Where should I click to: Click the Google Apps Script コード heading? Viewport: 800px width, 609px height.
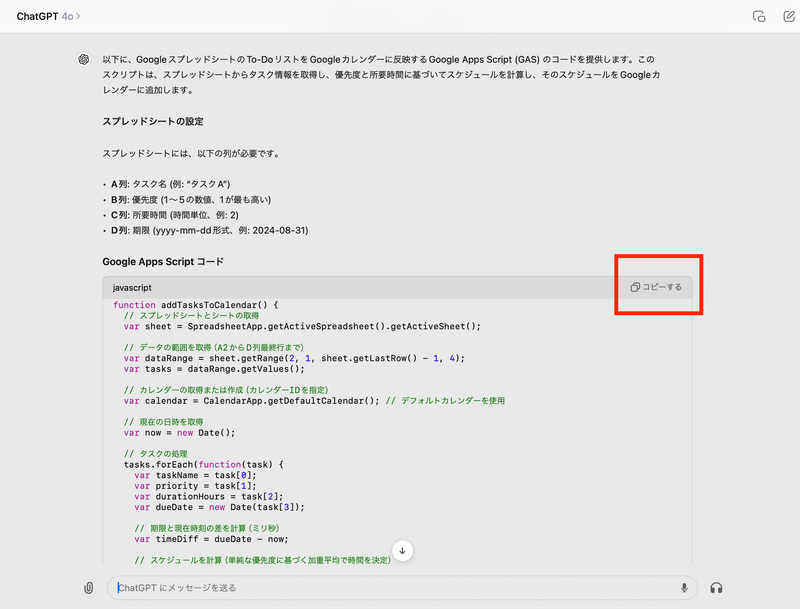point(163,262)
